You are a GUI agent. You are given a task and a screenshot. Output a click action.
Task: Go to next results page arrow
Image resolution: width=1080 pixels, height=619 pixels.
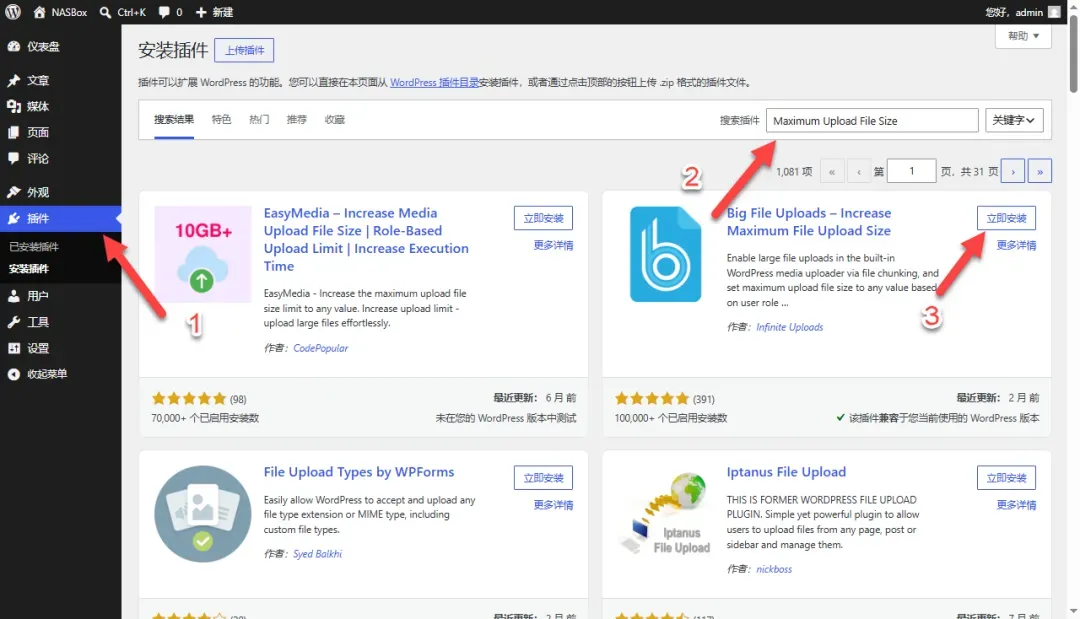point(1012,171)
